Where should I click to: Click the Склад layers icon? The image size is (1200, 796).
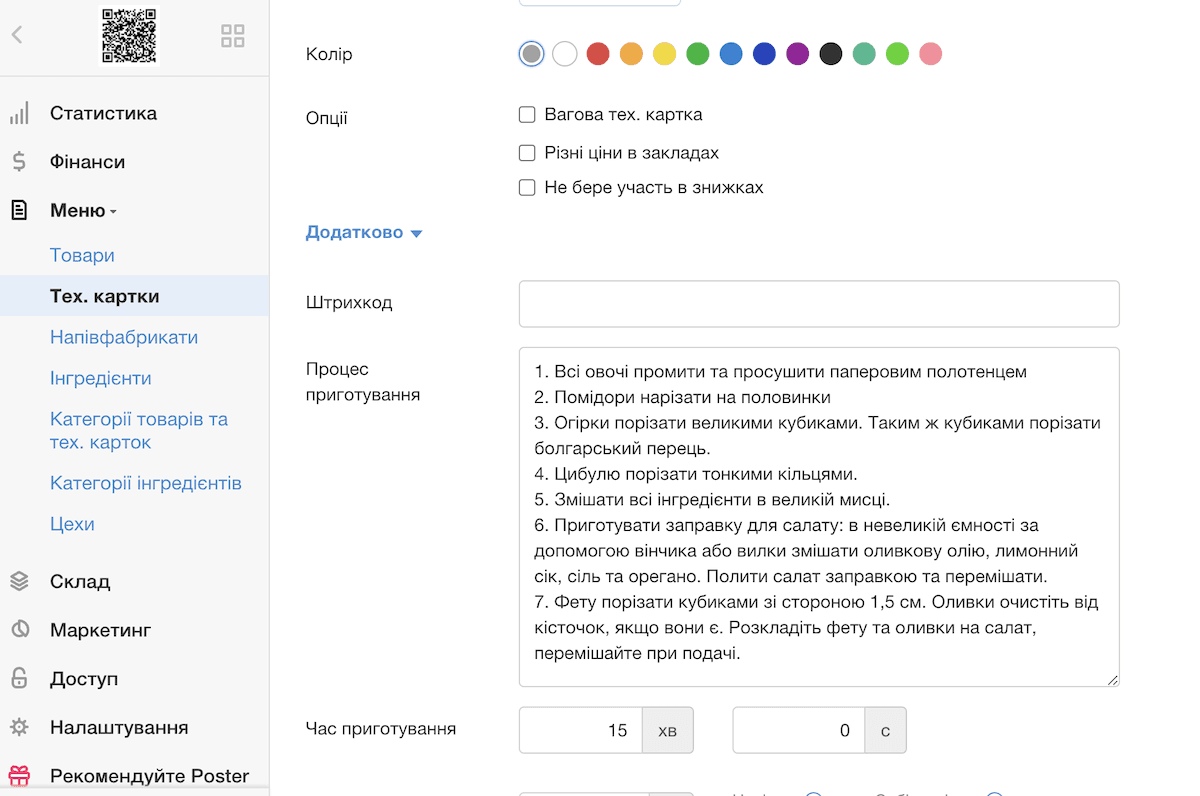[19, 581]
